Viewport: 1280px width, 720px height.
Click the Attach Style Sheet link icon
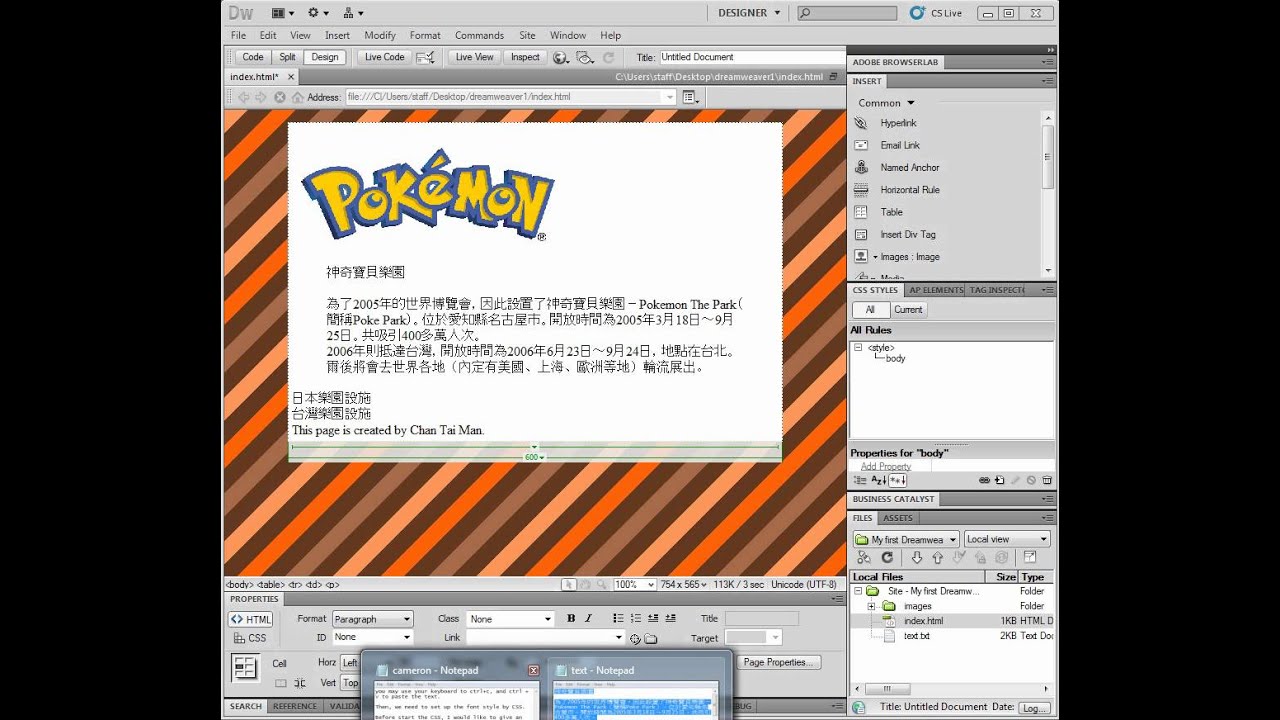tap(985, 480)
